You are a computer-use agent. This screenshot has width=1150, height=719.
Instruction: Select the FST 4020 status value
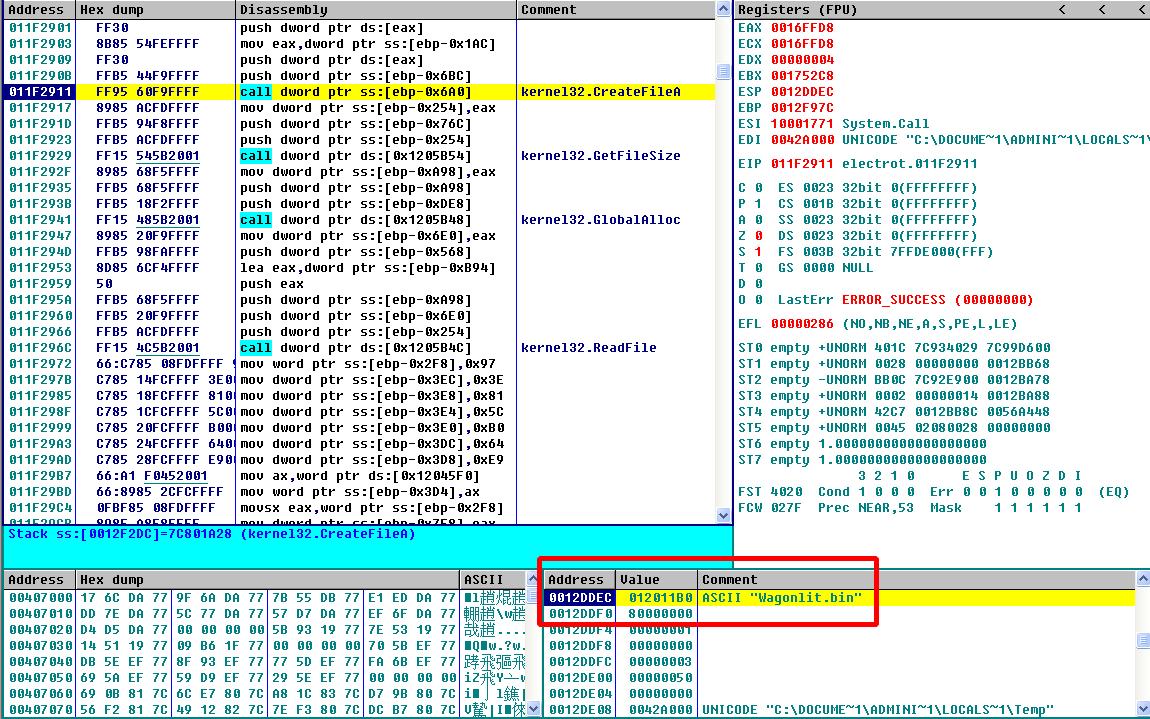[786, 492]
